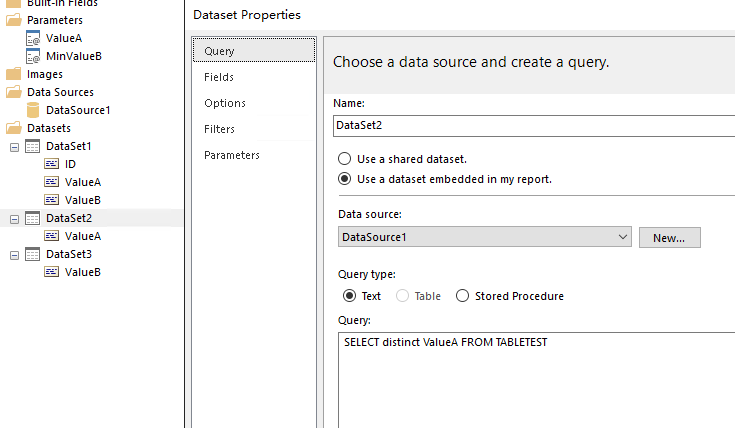Click the New... data source button

point(669,238)
